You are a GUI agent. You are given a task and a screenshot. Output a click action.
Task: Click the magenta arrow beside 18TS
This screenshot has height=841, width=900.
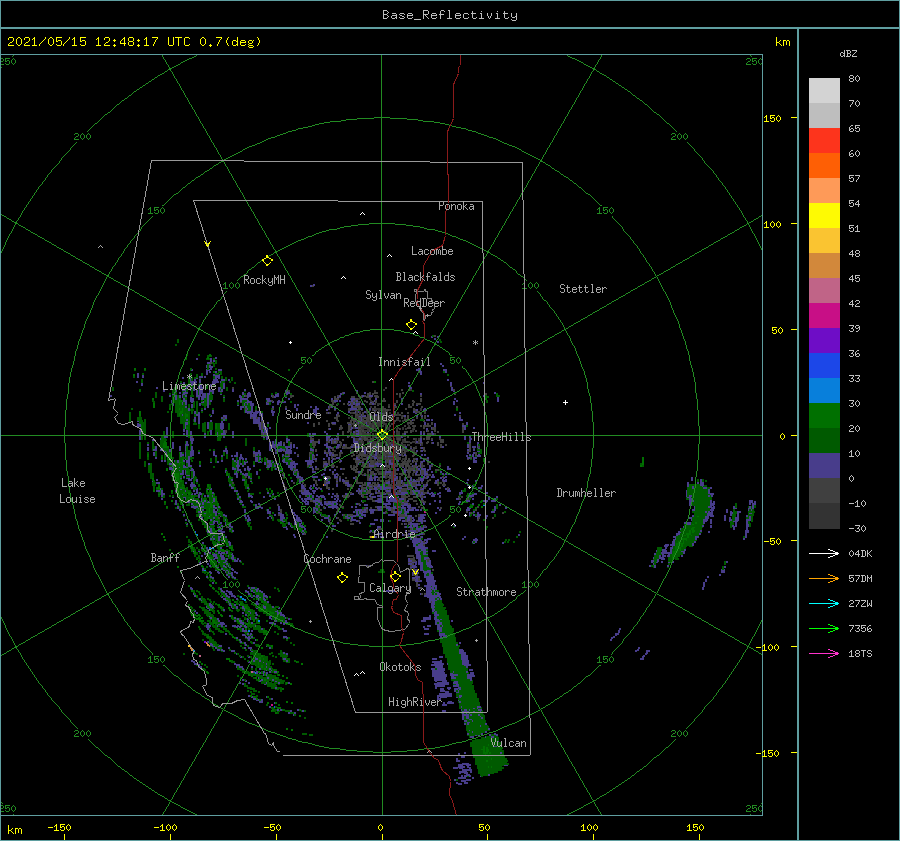824,653
